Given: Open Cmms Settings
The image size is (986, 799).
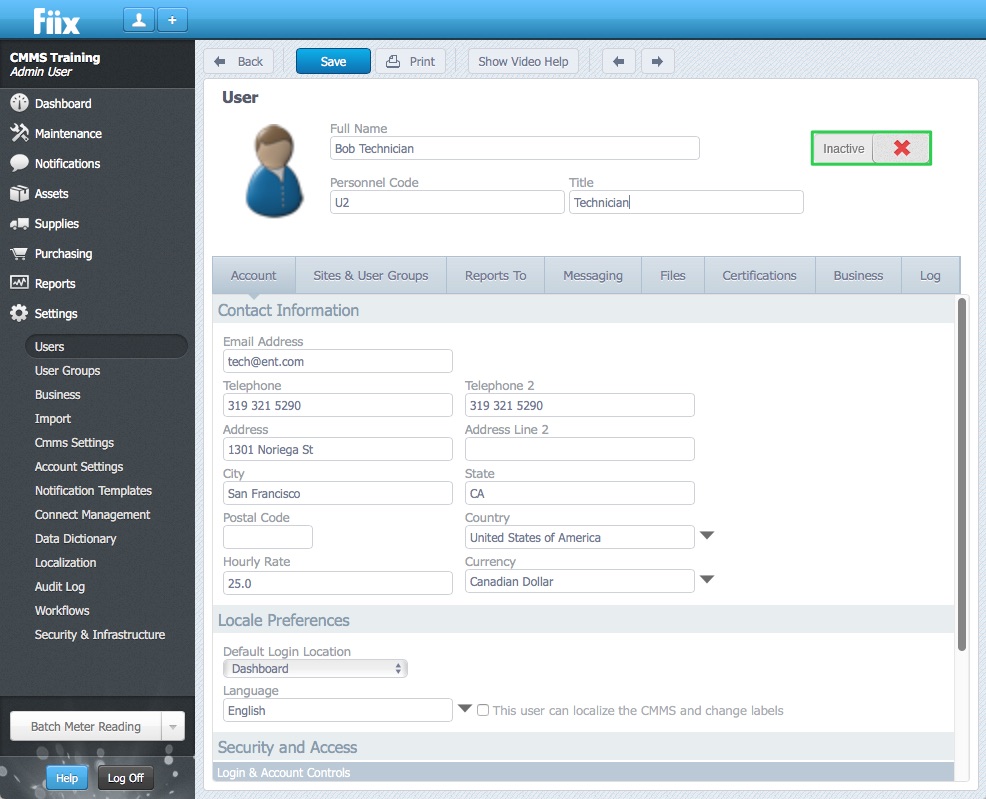Looking at the screenshot, I should click(74, 443).
